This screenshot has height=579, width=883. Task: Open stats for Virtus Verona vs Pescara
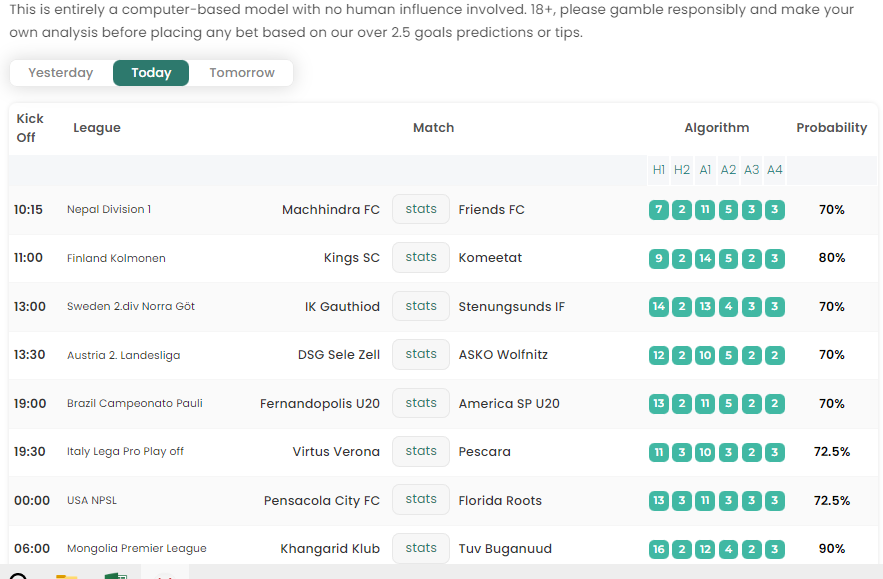click(421, 451)
